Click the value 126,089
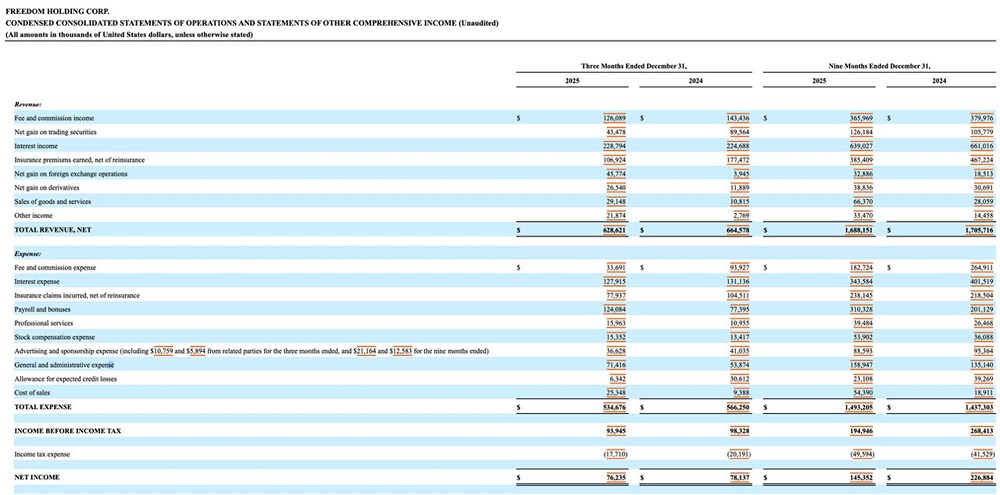Screen dimensions: 1000x495 (612, 118)
